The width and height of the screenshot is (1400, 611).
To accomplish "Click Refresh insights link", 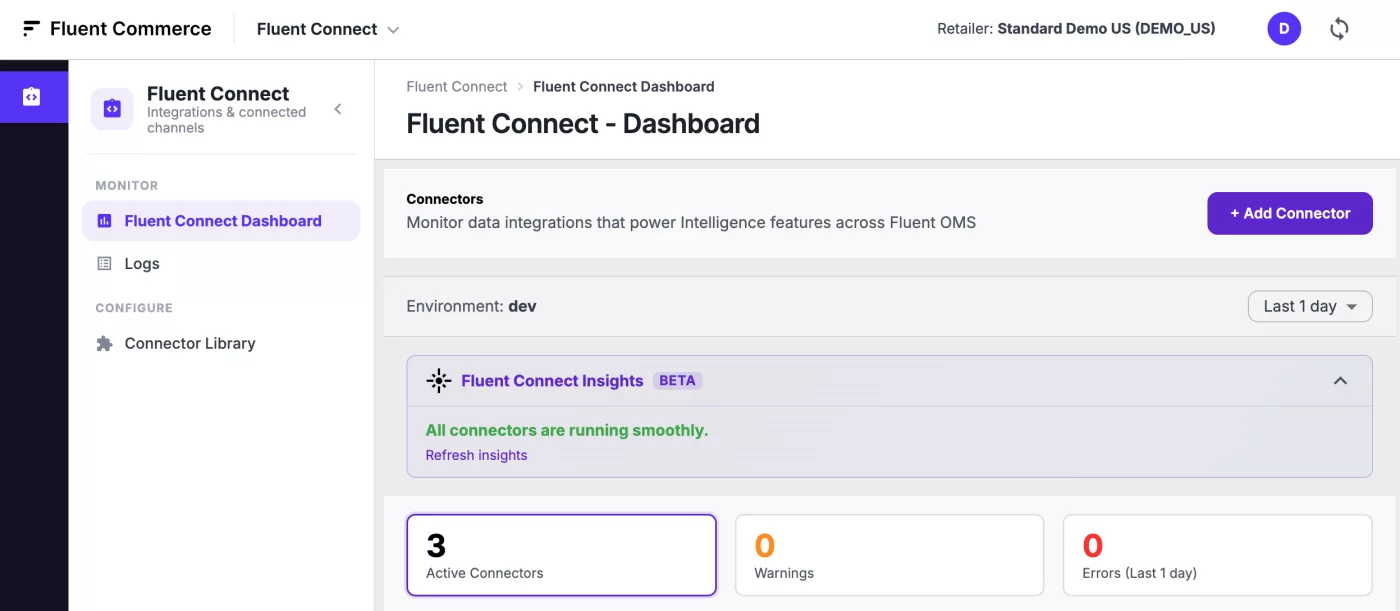I will click(x=476, y=455).
